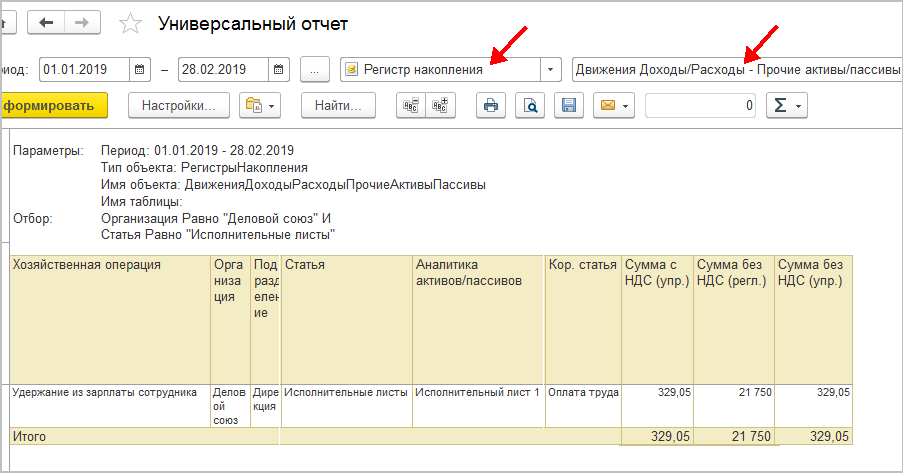Screen dimensions: 903x473
Task: Add report to favorites with star icon
Action: pos(130,24)
